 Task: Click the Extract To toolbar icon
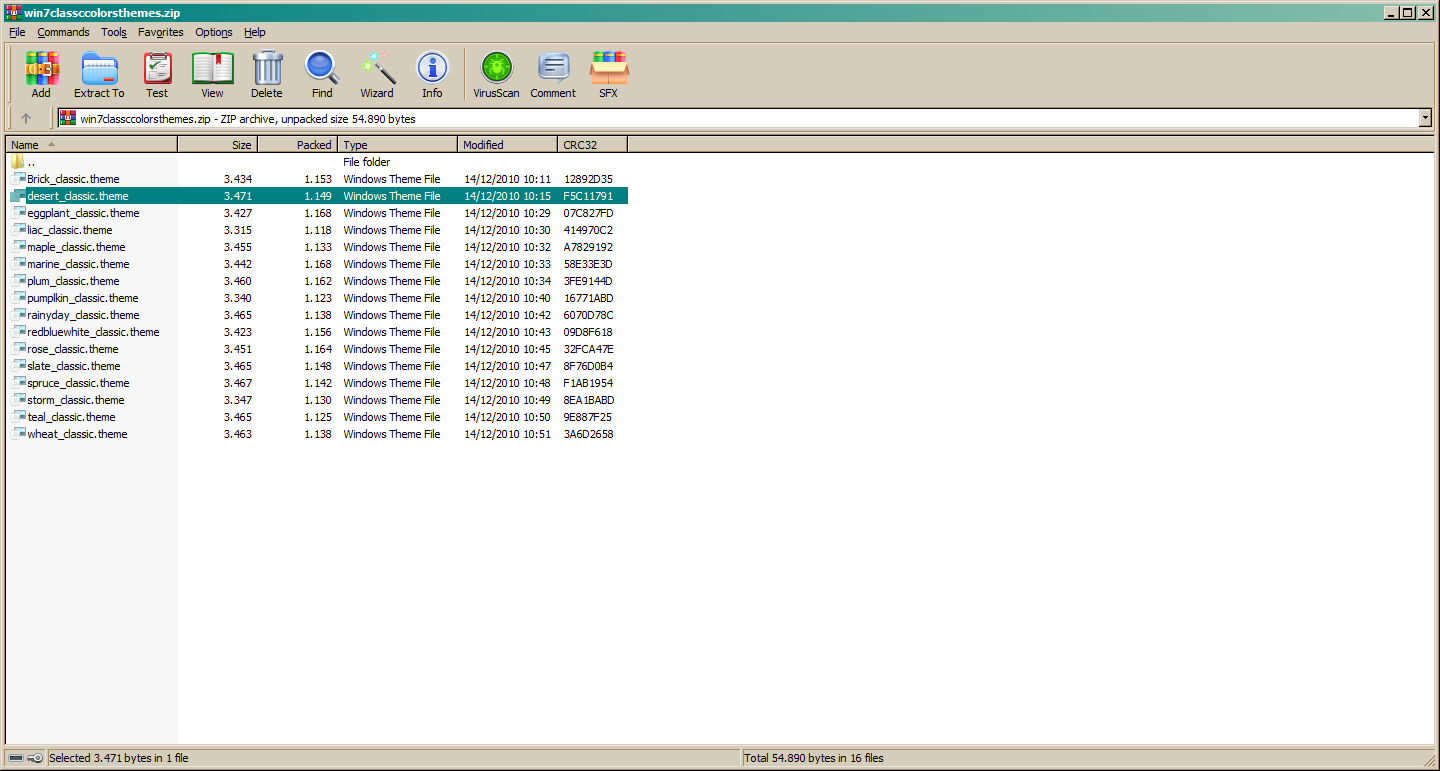pyautogui.click(x=99, y=68)
